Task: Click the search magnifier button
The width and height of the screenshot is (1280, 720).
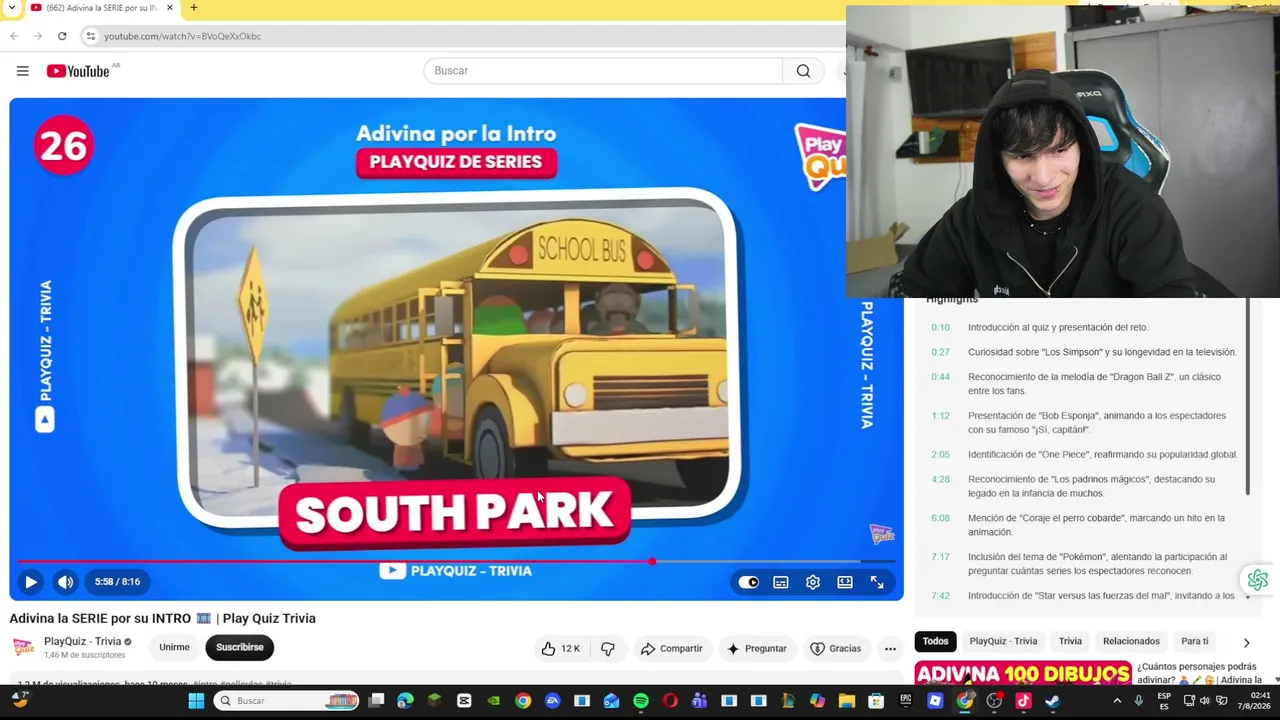Action: [803, 71]
